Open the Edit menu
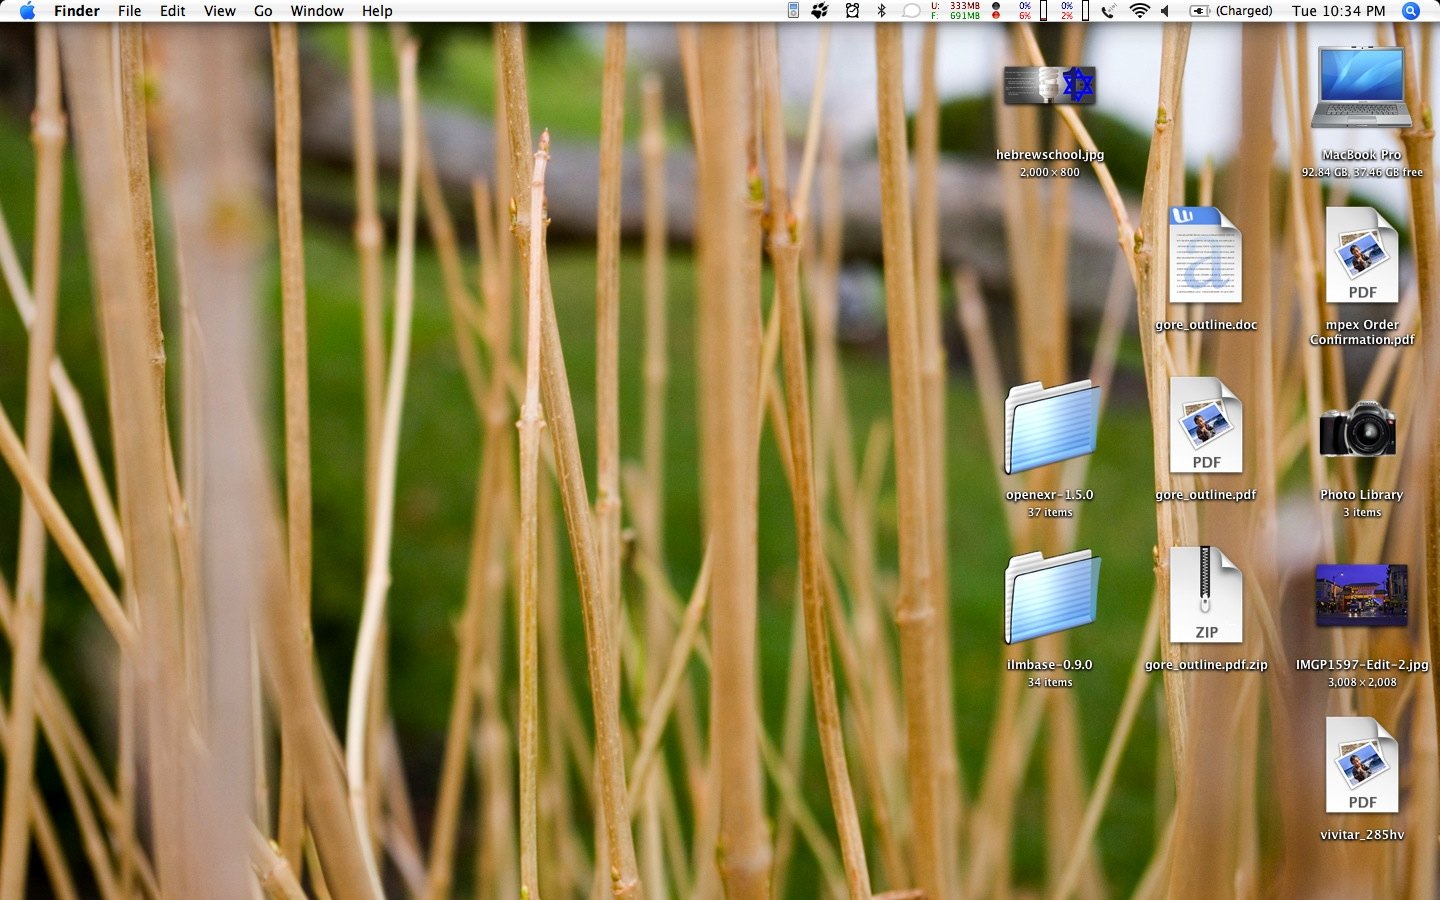The height and width of the screenshot is (900, 1440). pos(173,11)
